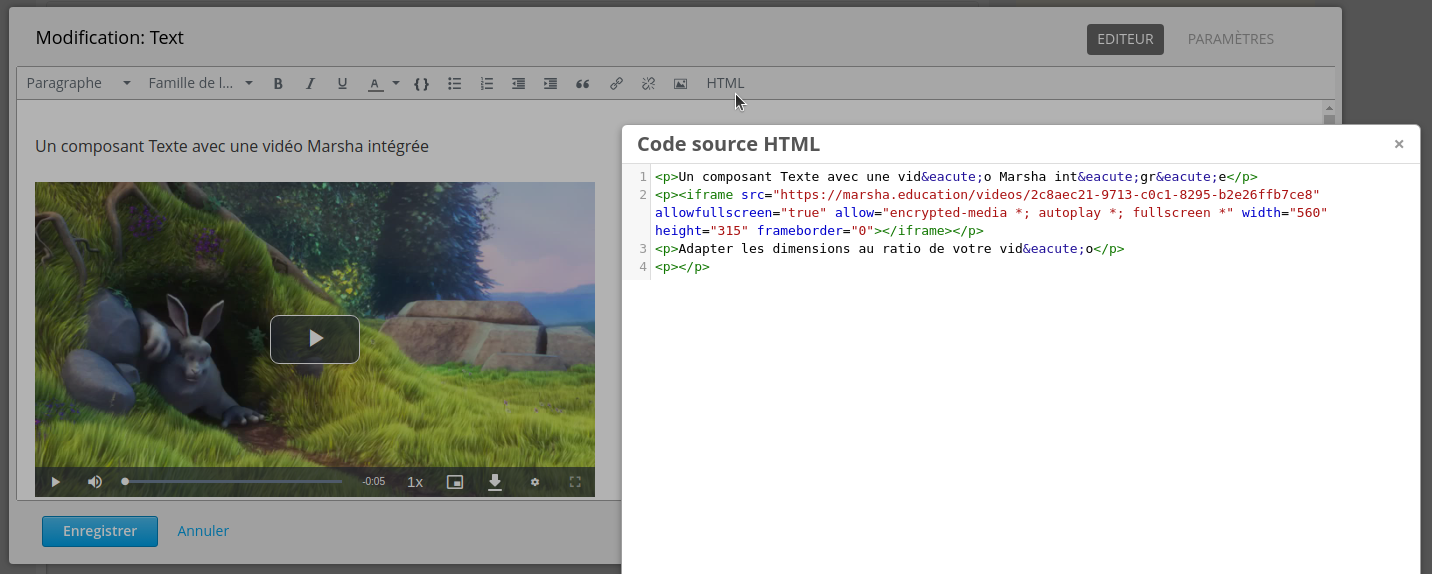This screenshot has height=574, width=1432.
Task: Toggle italic formatting in toolbar
Action: click(x=310, y=84)
